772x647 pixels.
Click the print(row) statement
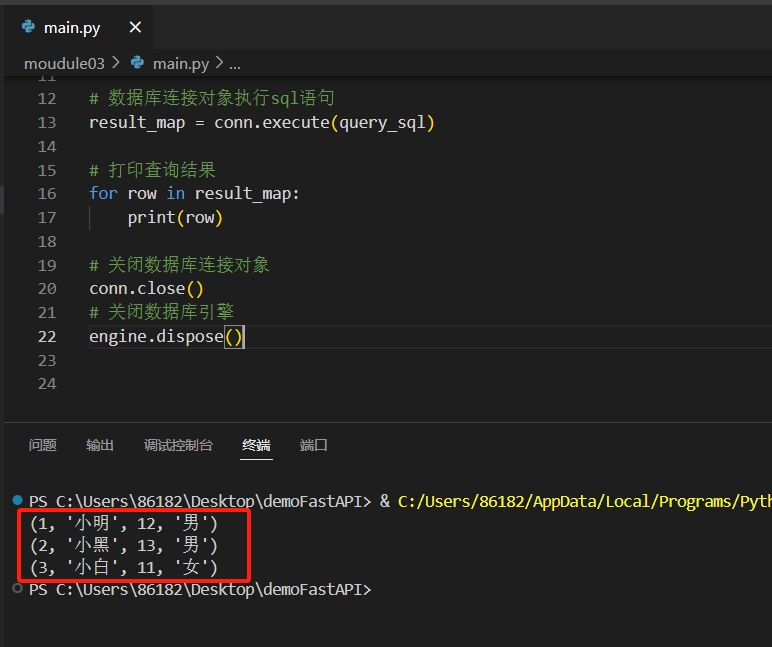[x=175, y=217]
